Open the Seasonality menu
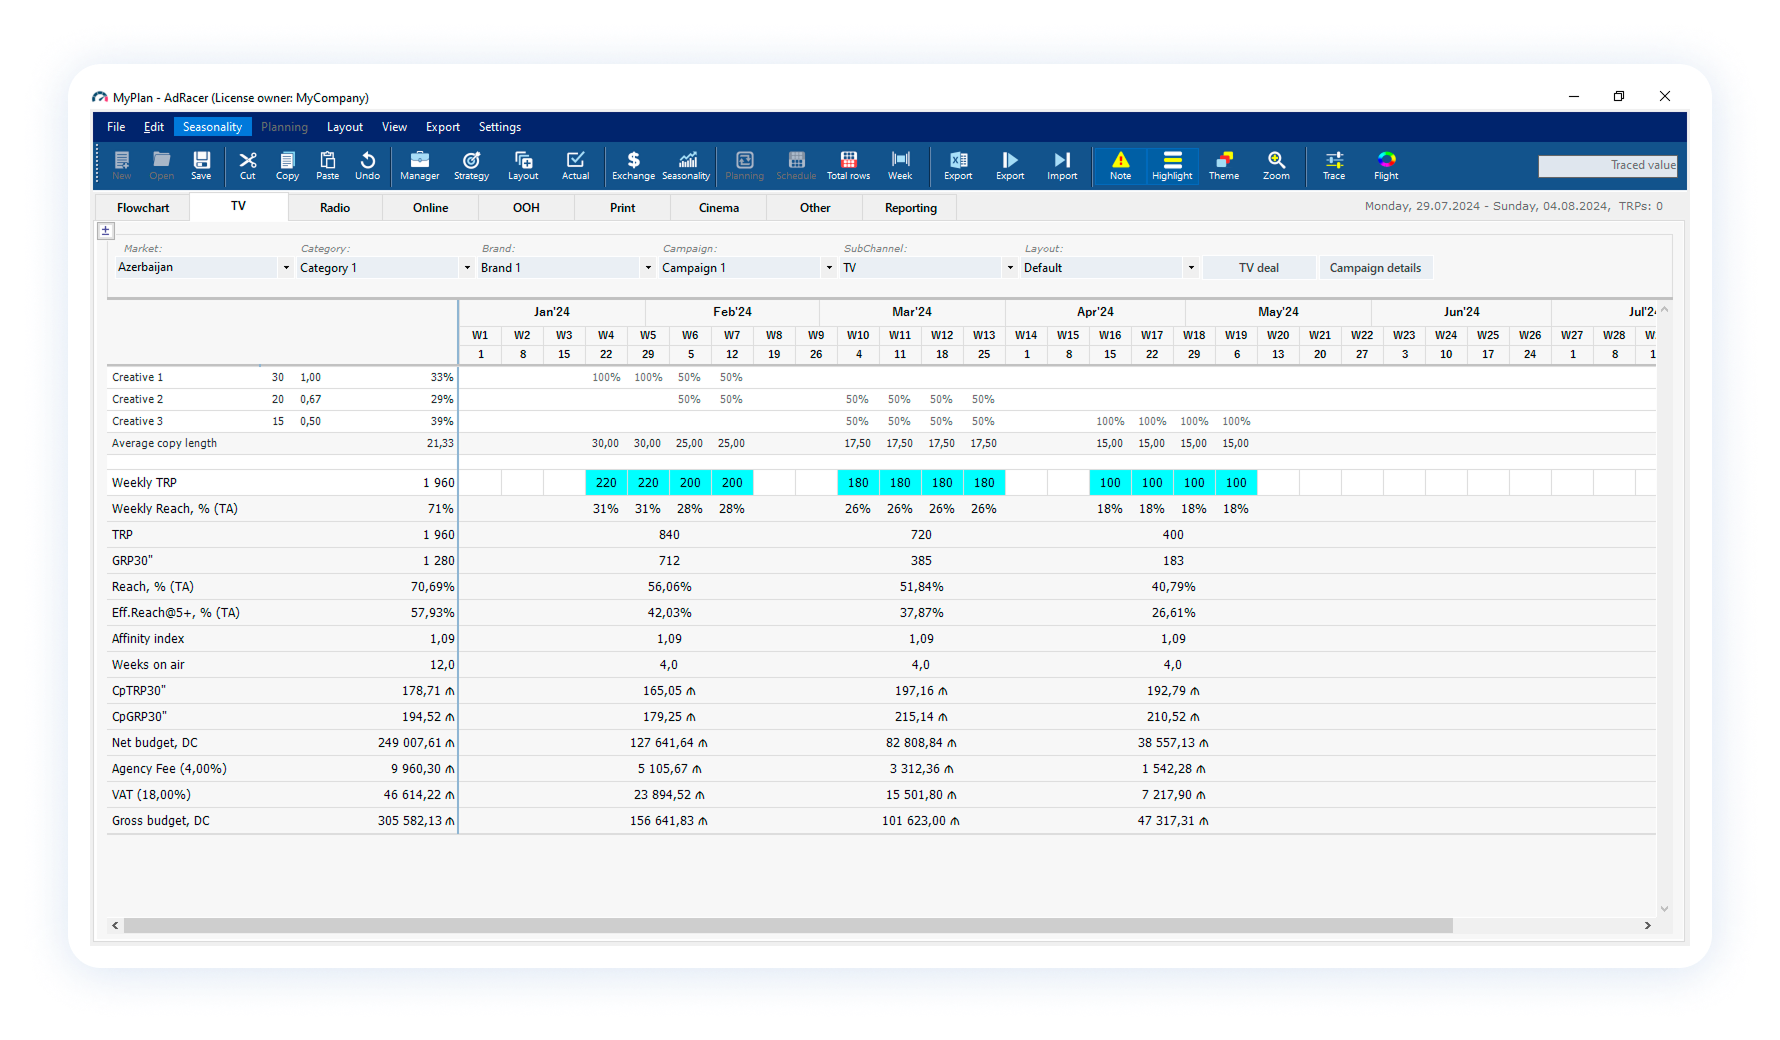Image resolution: width=1780 pixels, height=1040 pixels. click(212, 127)
